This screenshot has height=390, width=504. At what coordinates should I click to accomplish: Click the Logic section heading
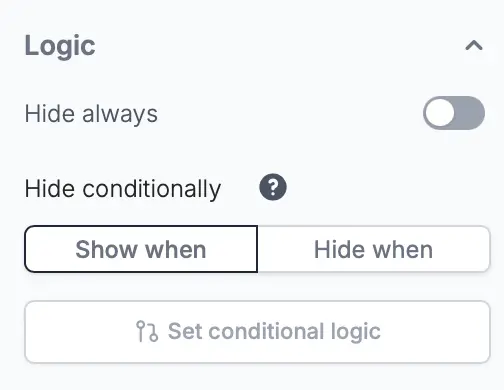60,46
